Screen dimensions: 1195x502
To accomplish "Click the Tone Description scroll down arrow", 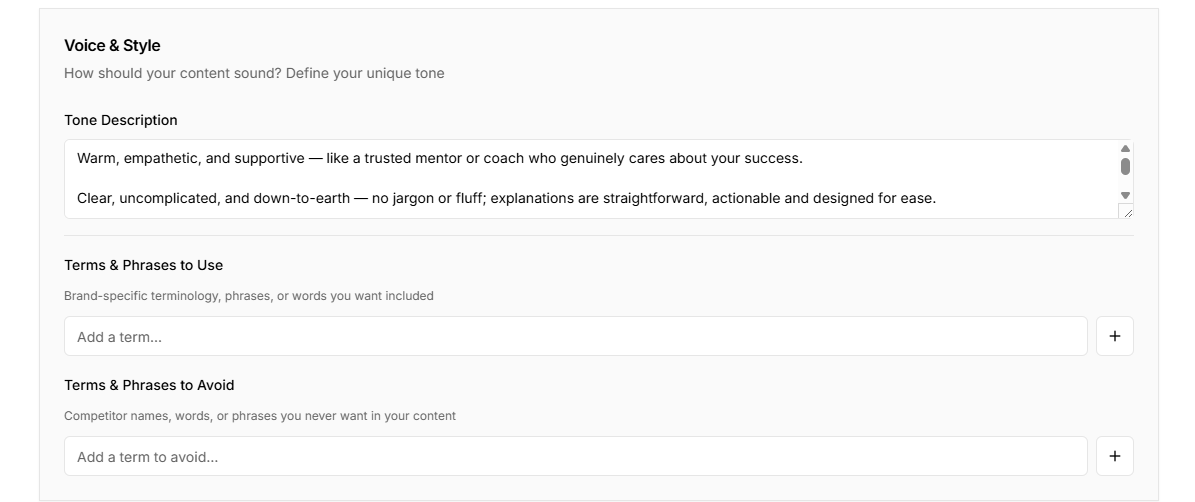I will pyautogui.click(x=1125, y=196).
